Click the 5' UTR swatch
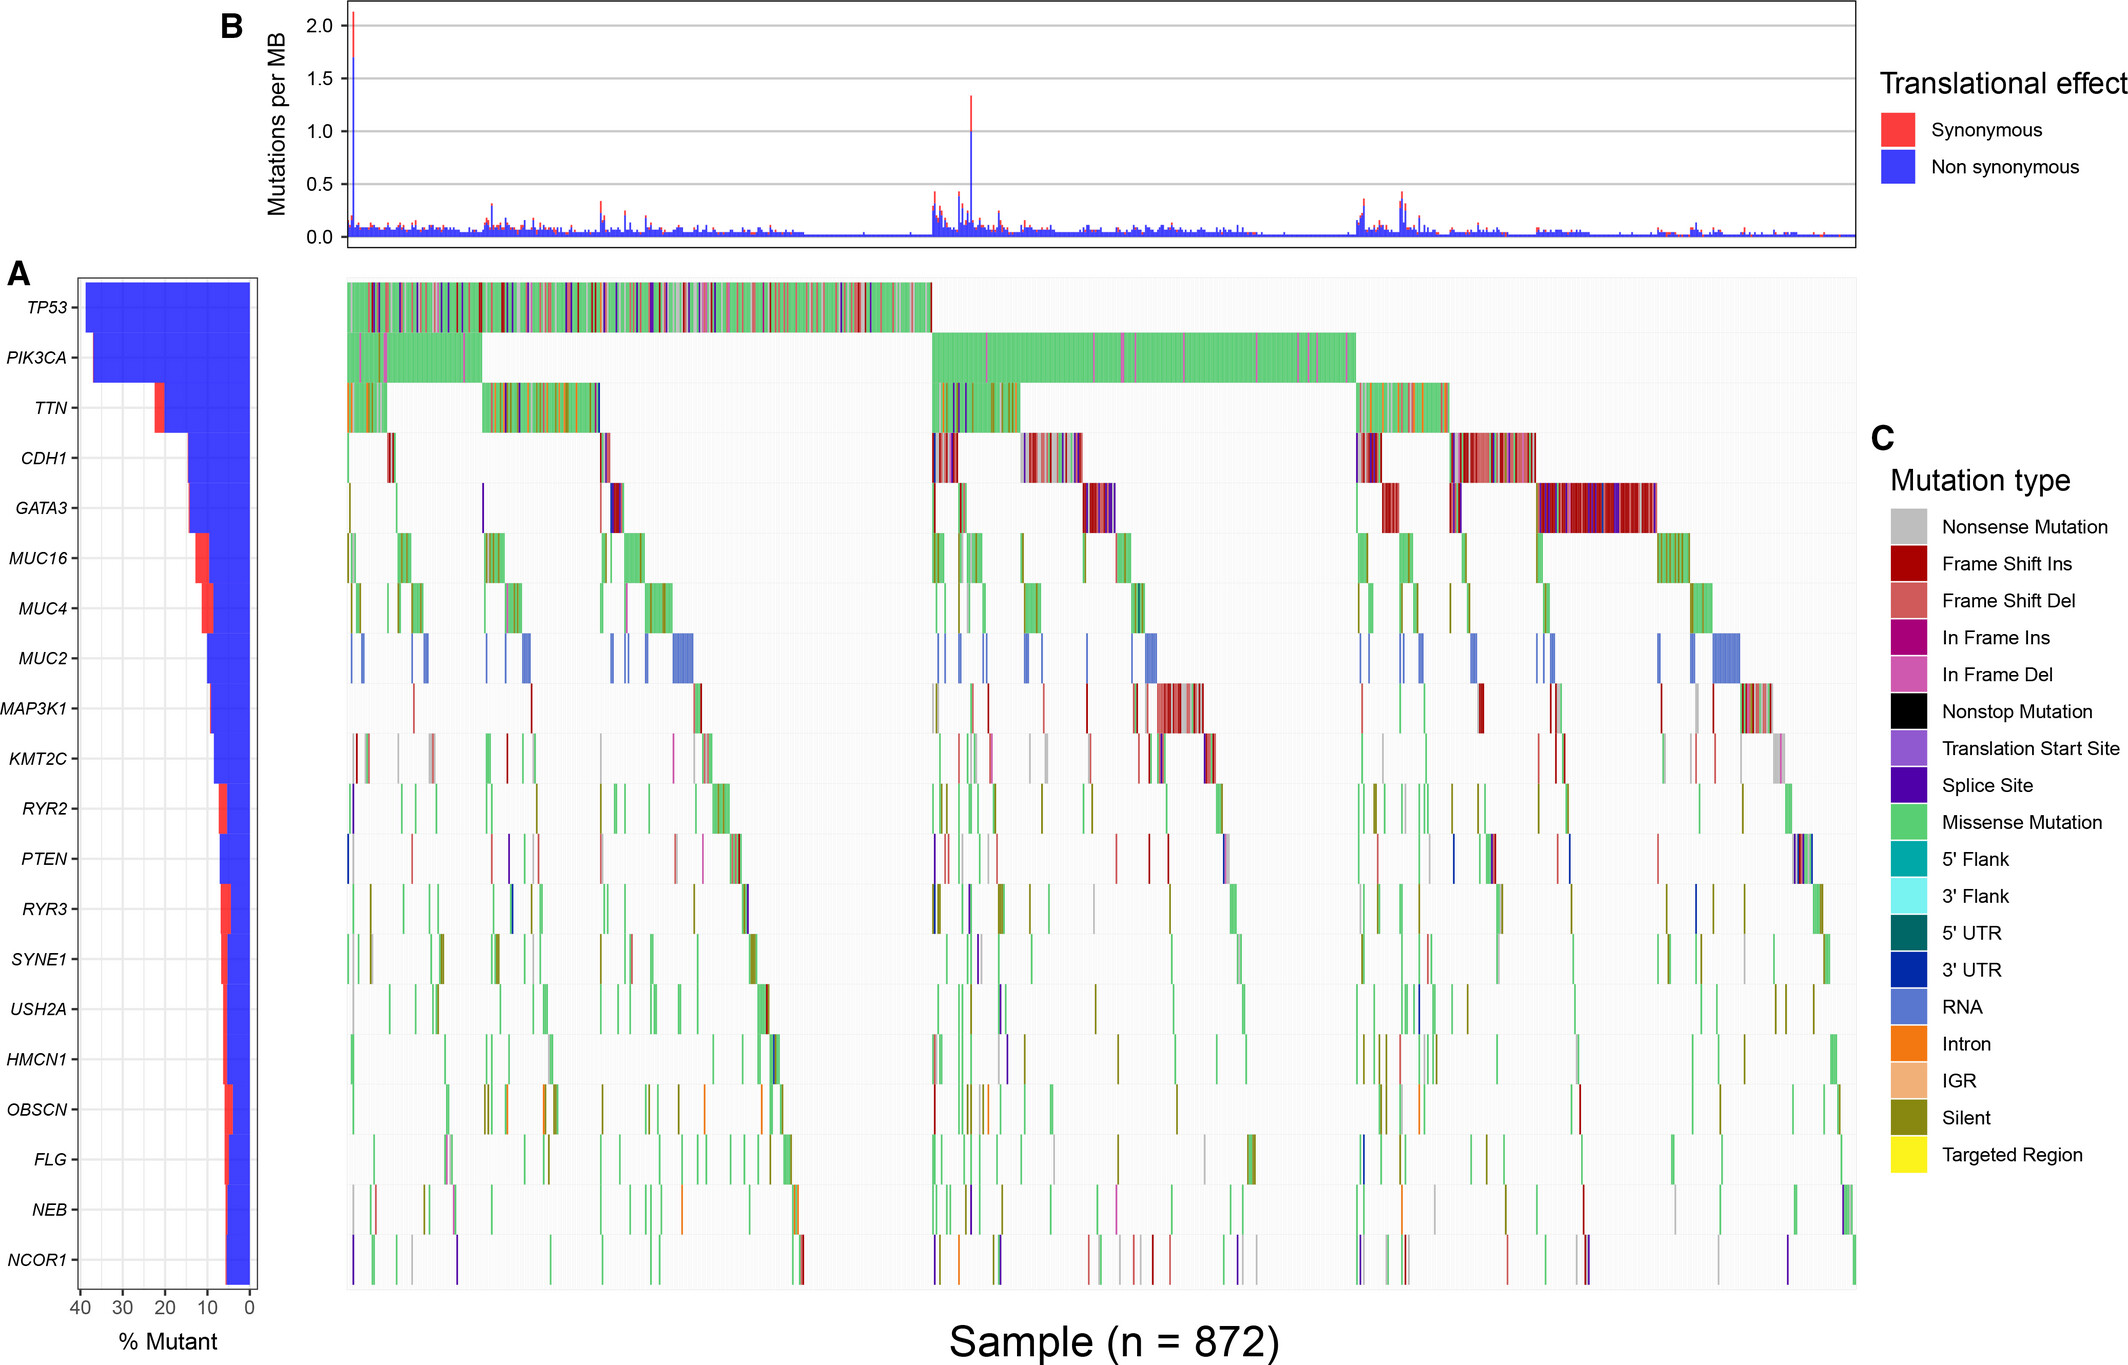2128x1365 pixels. [1908, 934]
